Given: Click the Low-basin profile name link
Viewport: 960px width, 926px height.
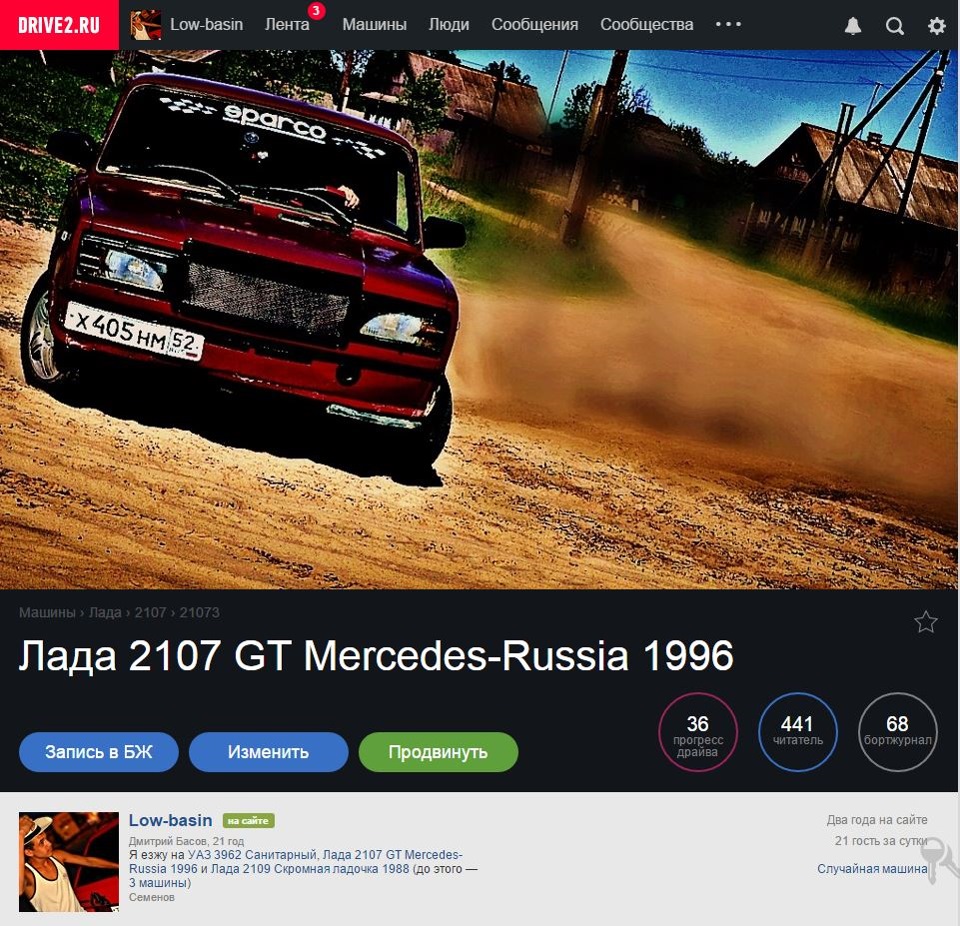Looking at the screenshot, I should click(170, 820).
